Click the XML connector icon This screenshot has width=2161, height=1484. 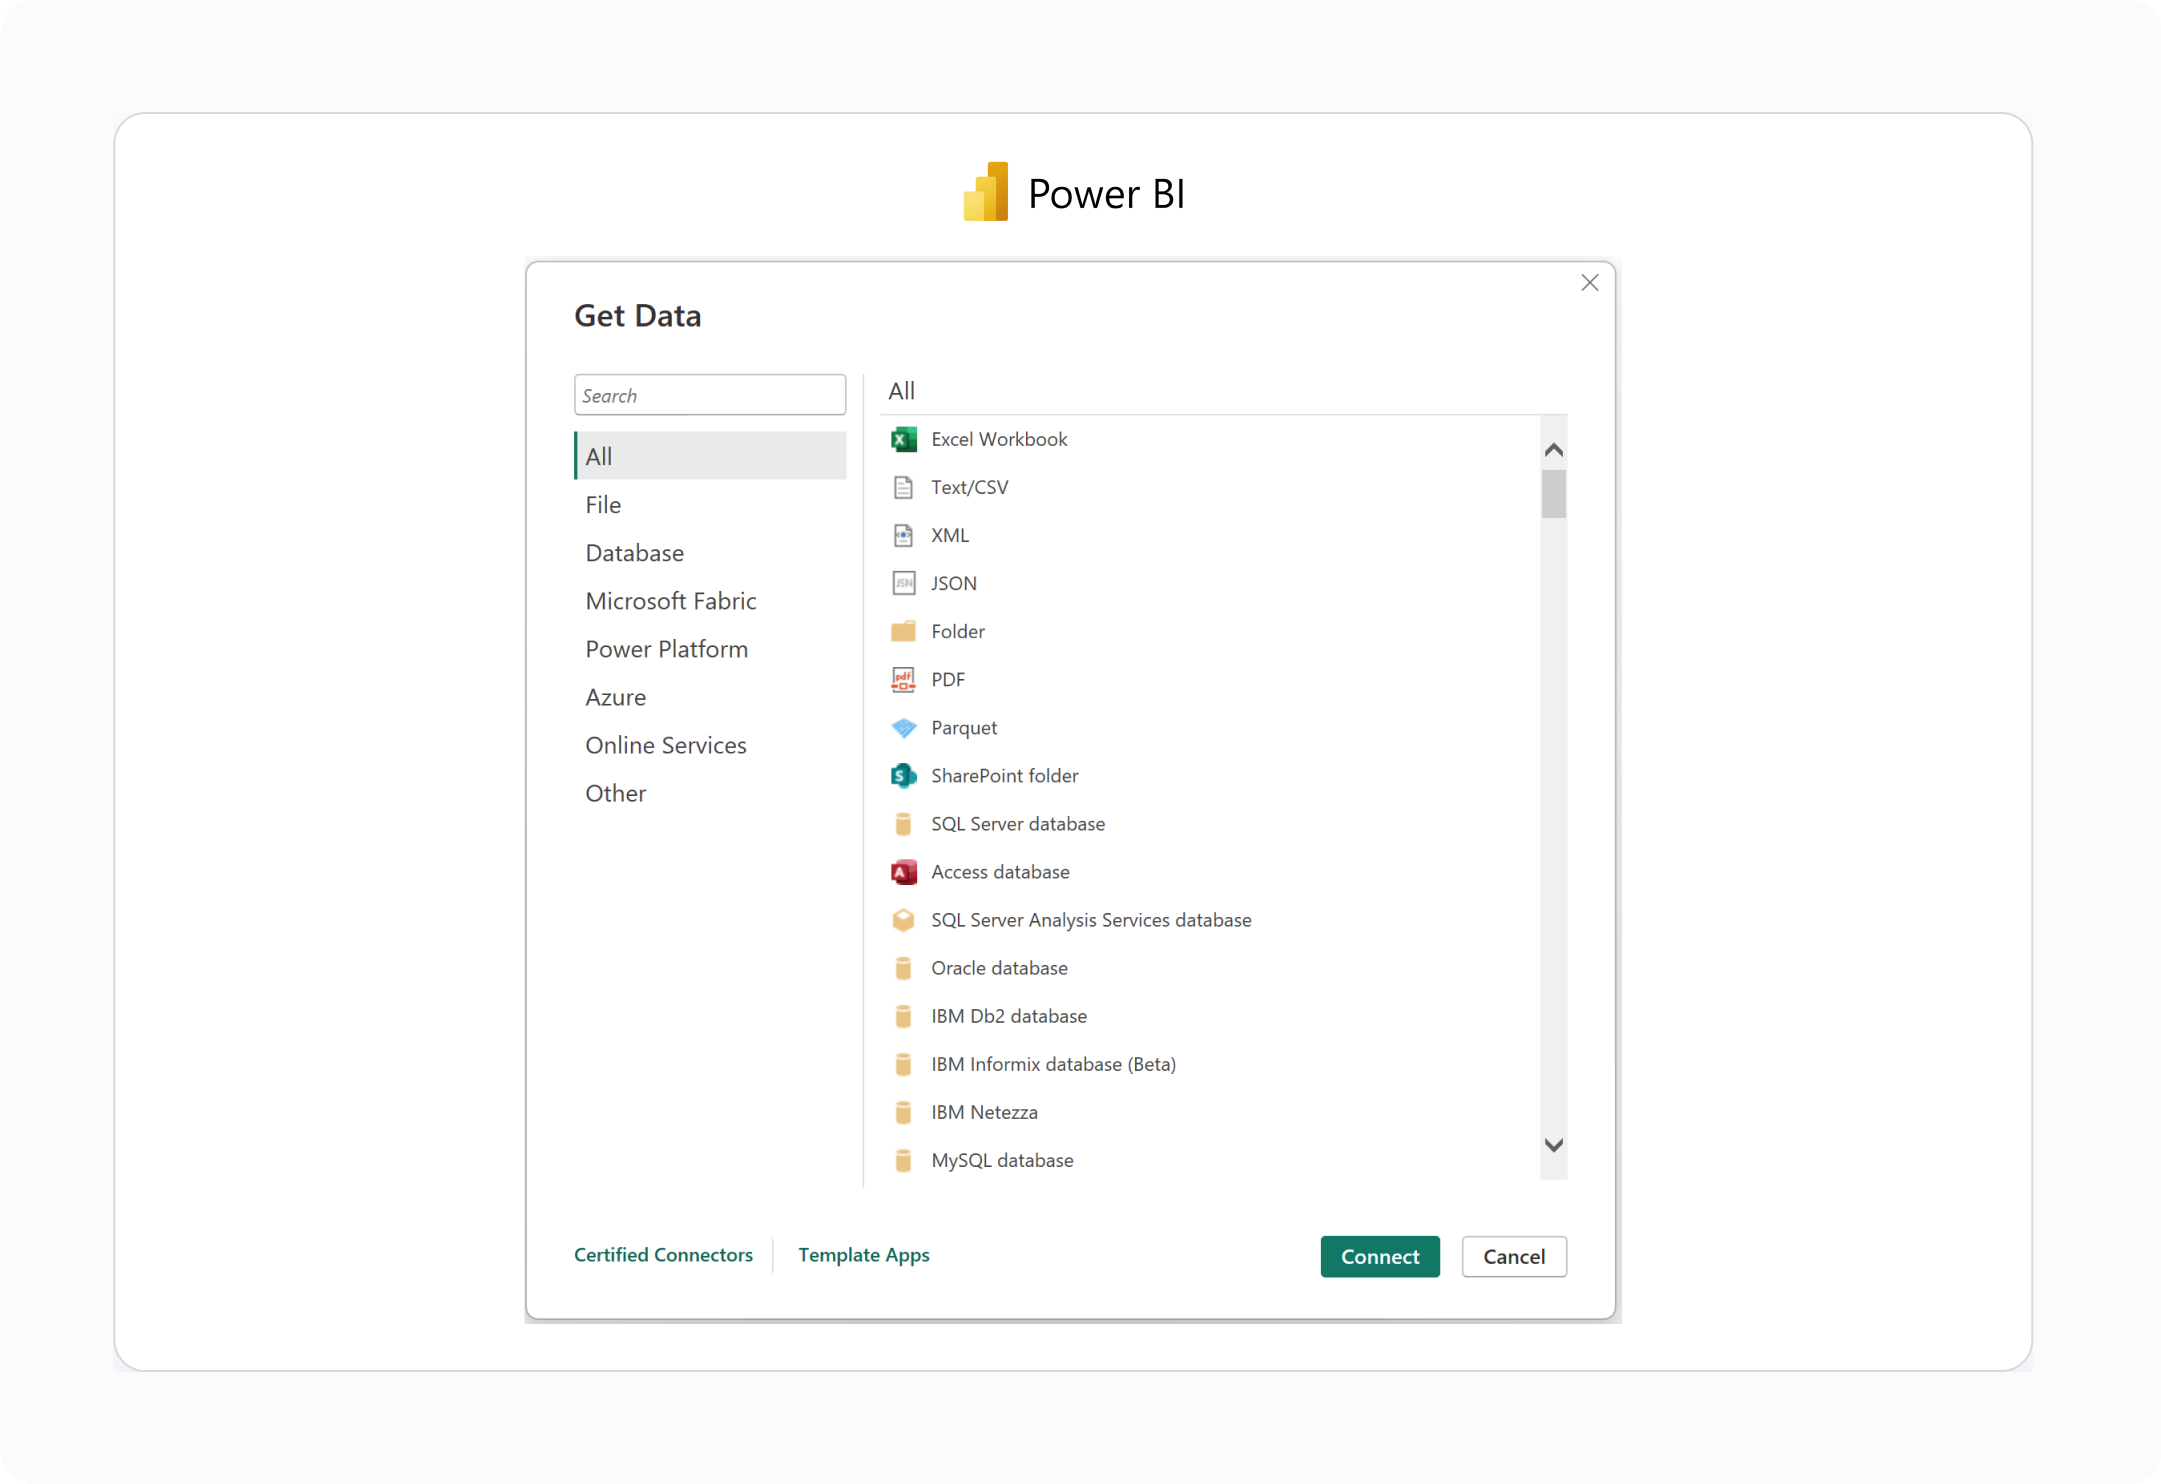pyautogui.click(x=903, y=535)
